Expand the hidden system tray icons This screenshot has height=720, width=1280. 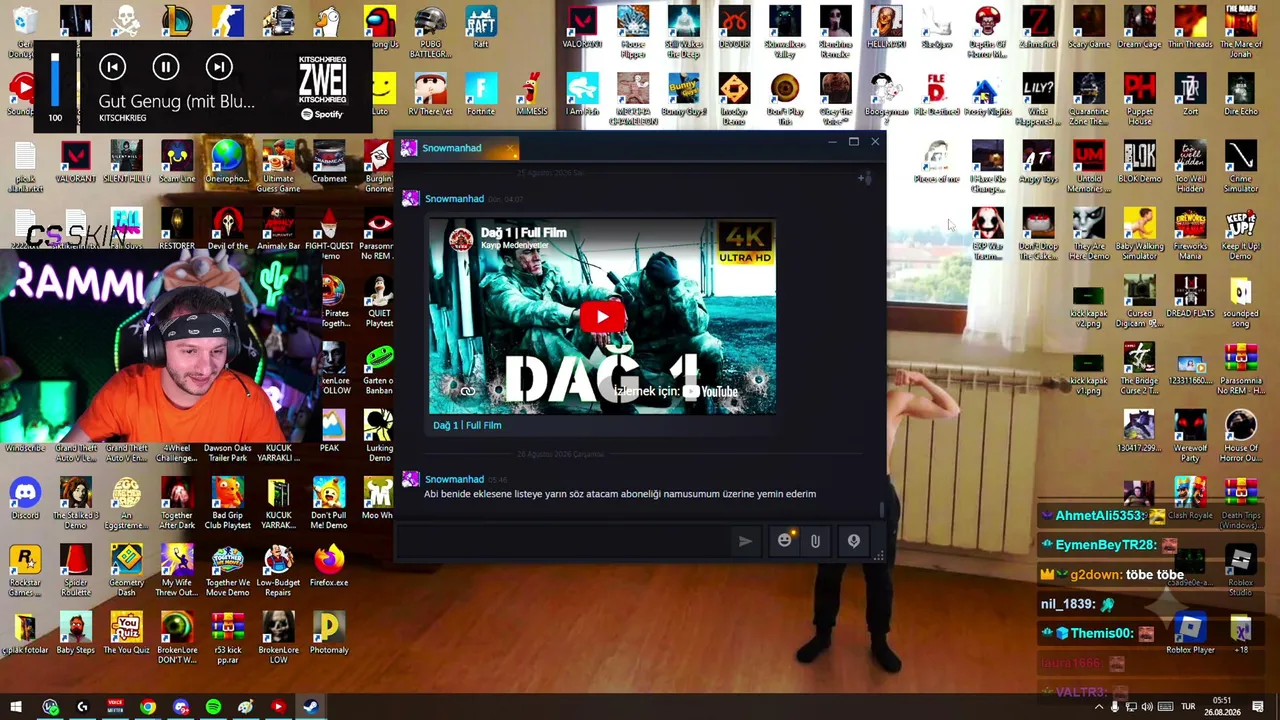(1099, 707)
